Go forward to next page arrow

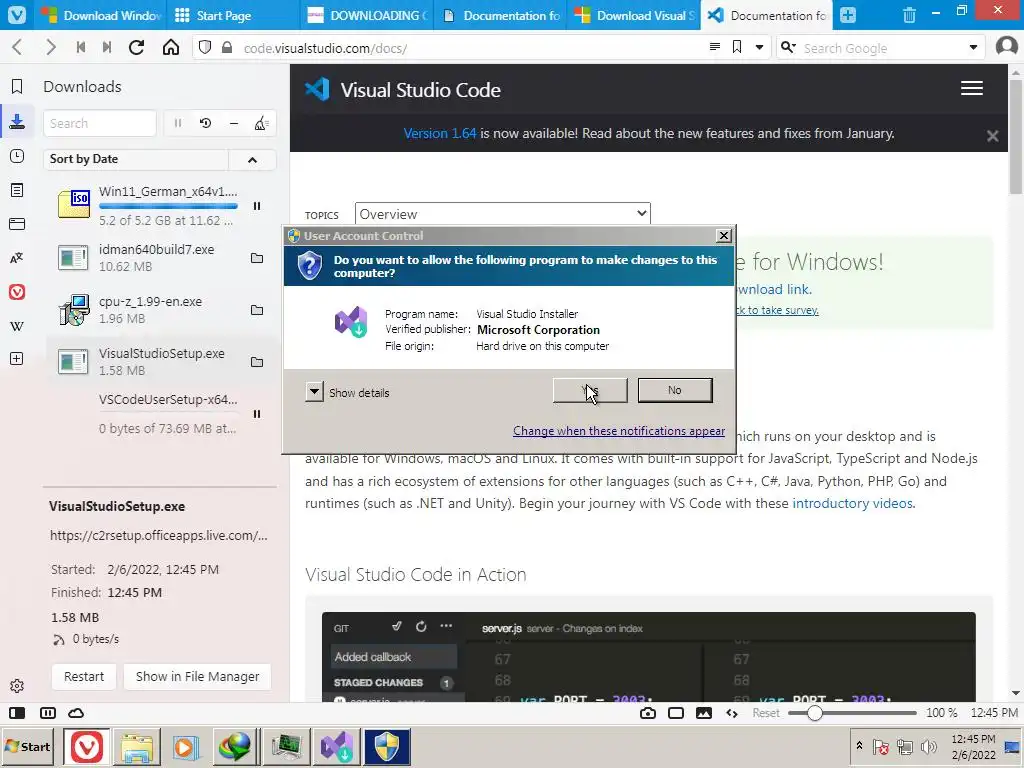point(50,47)
